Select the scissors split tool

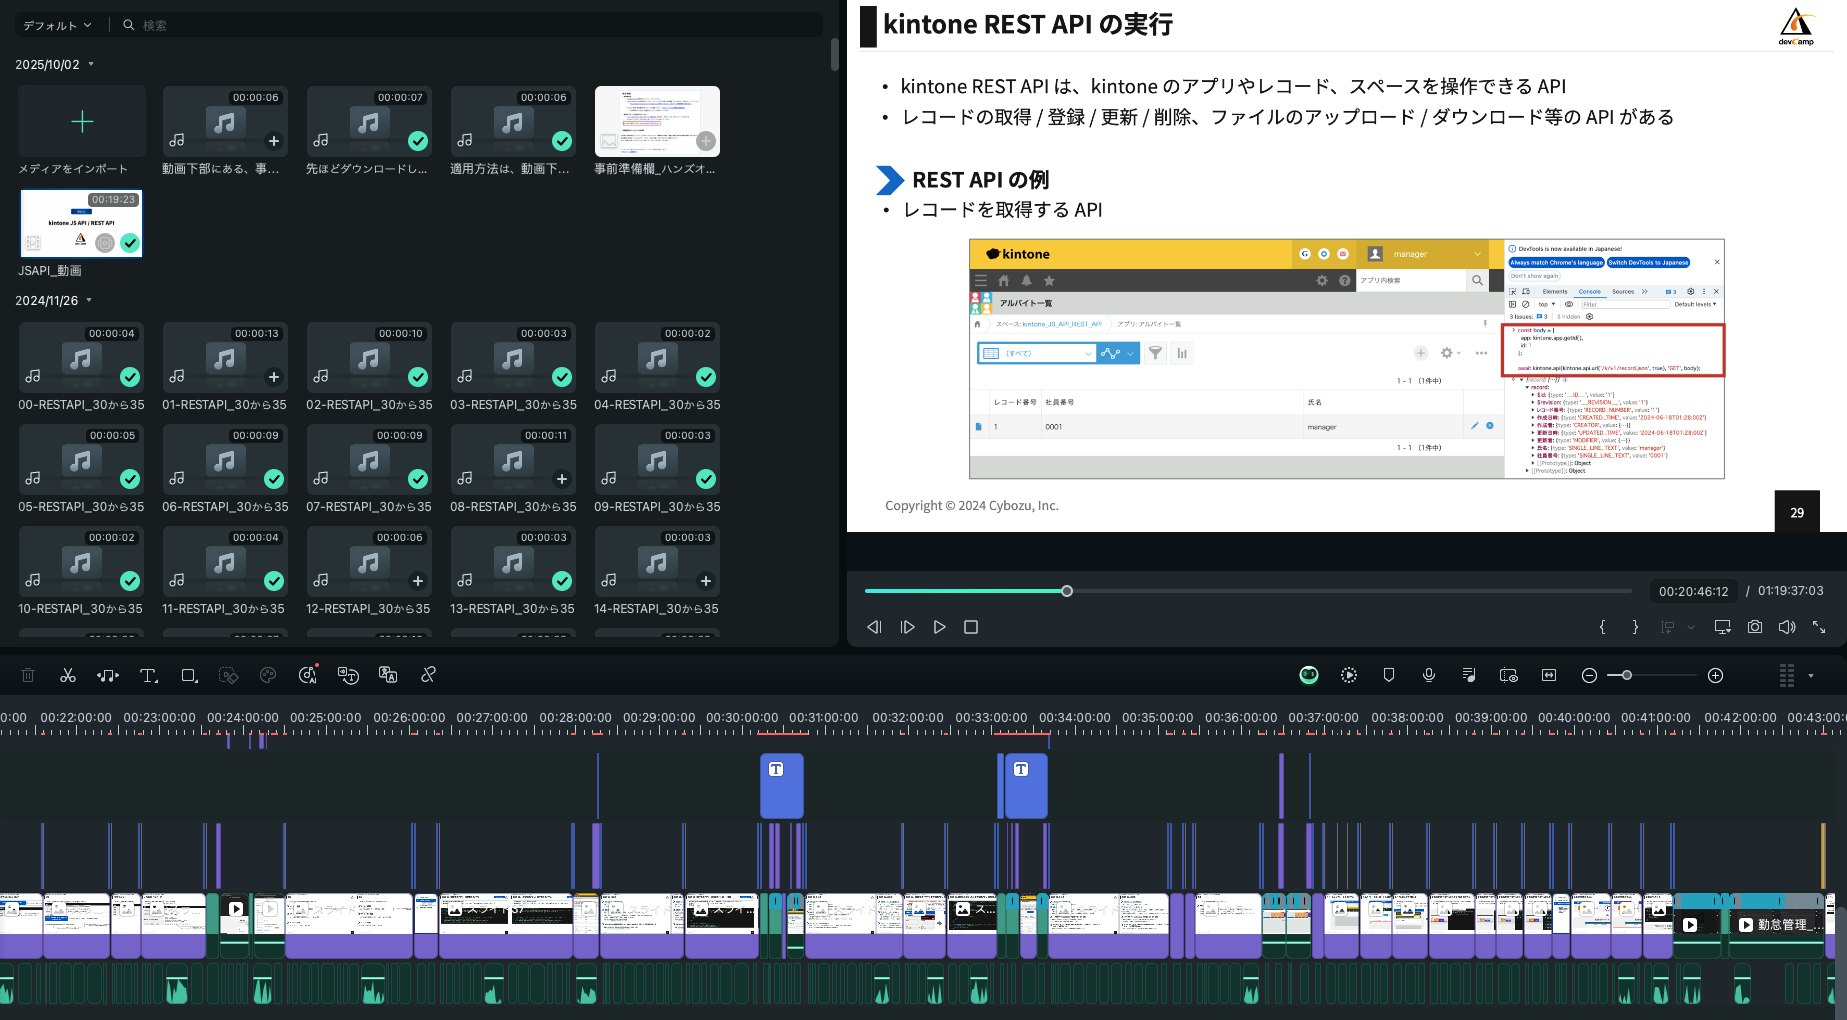68,676
